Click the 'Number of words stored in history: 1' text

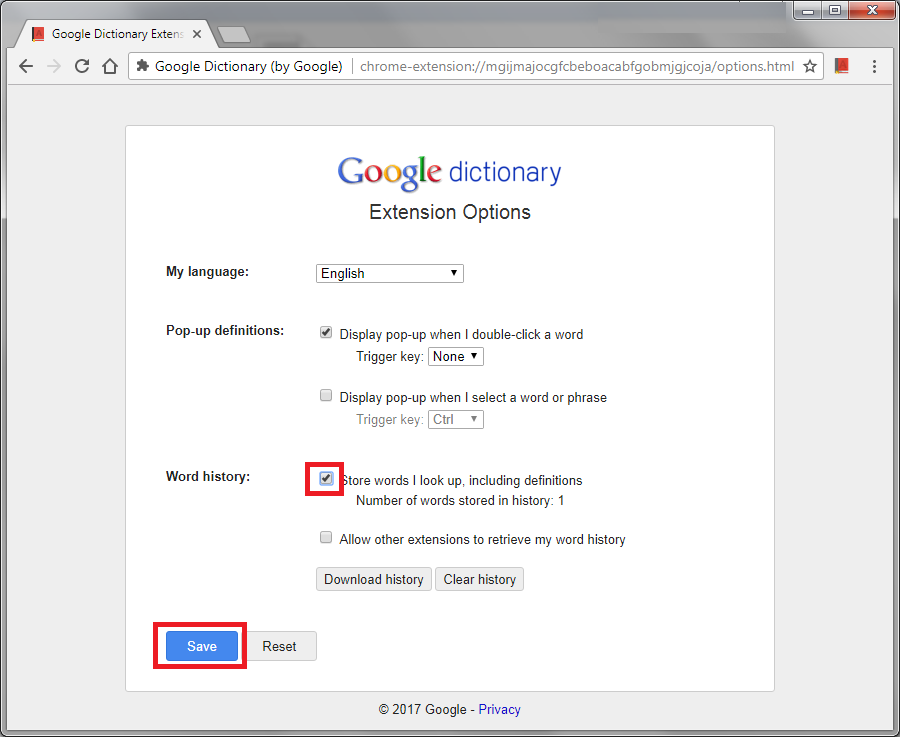pos(460,501)
